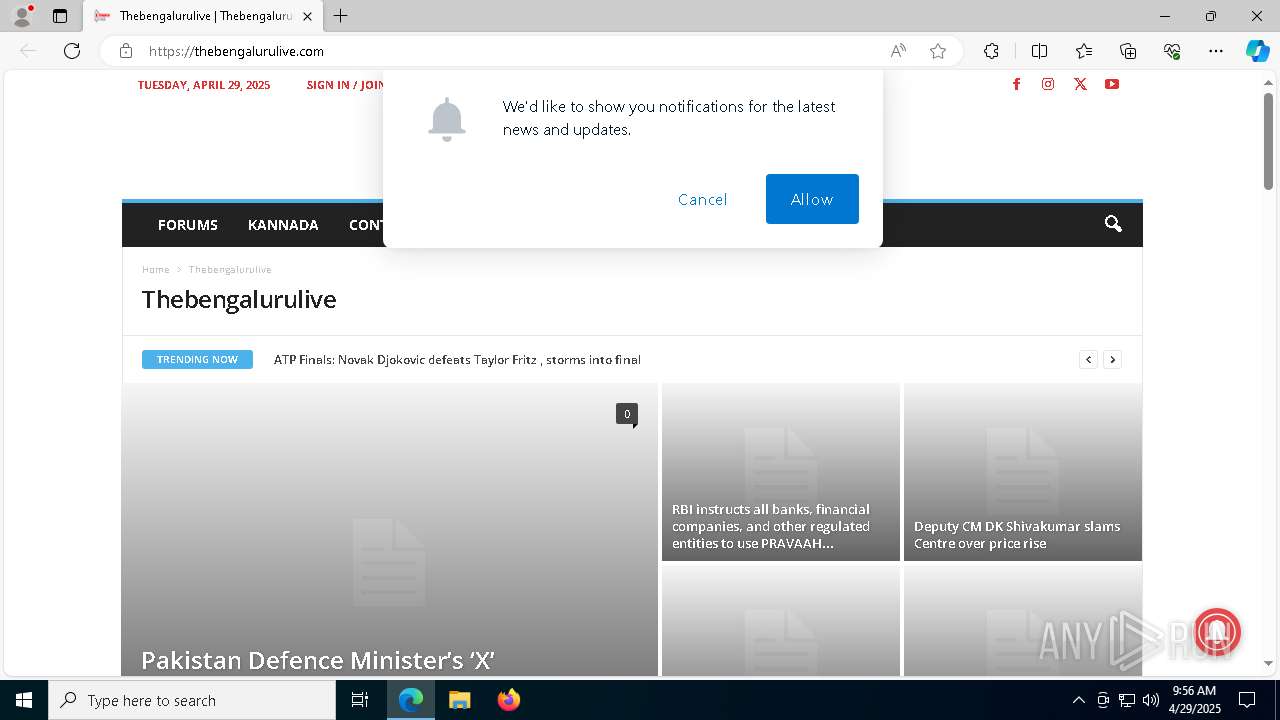Show next trending headline

tap(1112, 359)
